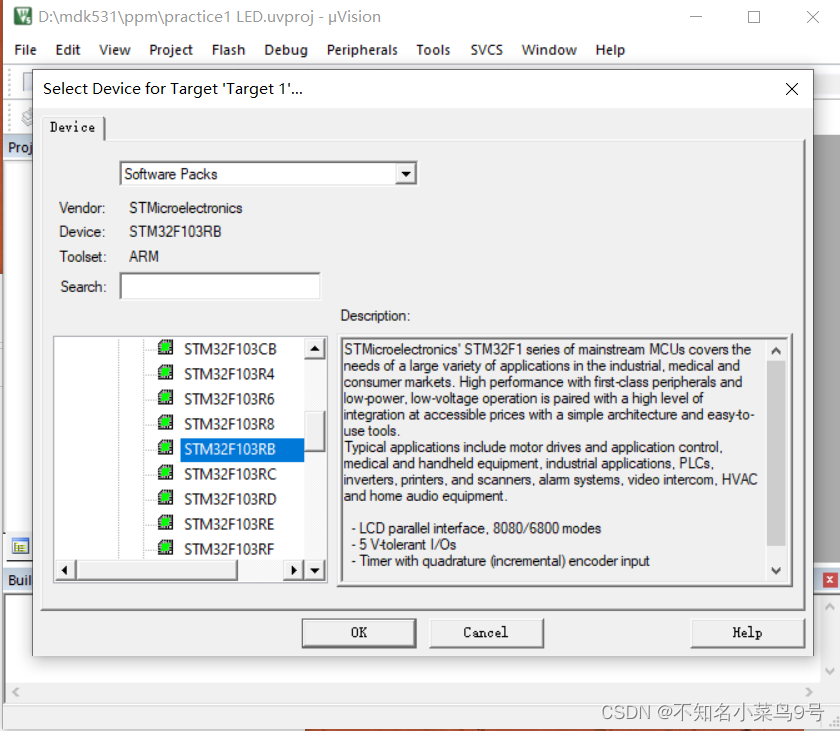The width and height of the screenshot is (840, 731).
Task: Click the chip icon beside STM32F103R4
Action: [166, 372]
